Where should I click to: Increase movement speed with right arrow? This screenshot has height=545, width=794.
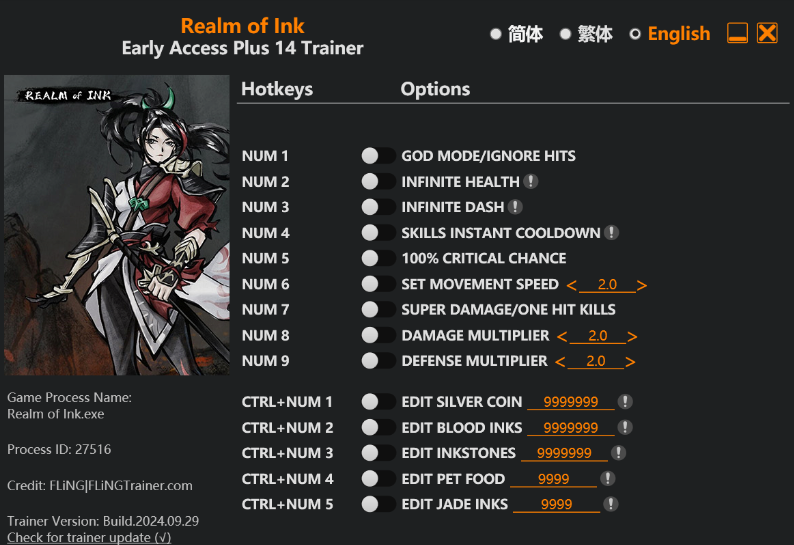(642, 285)
